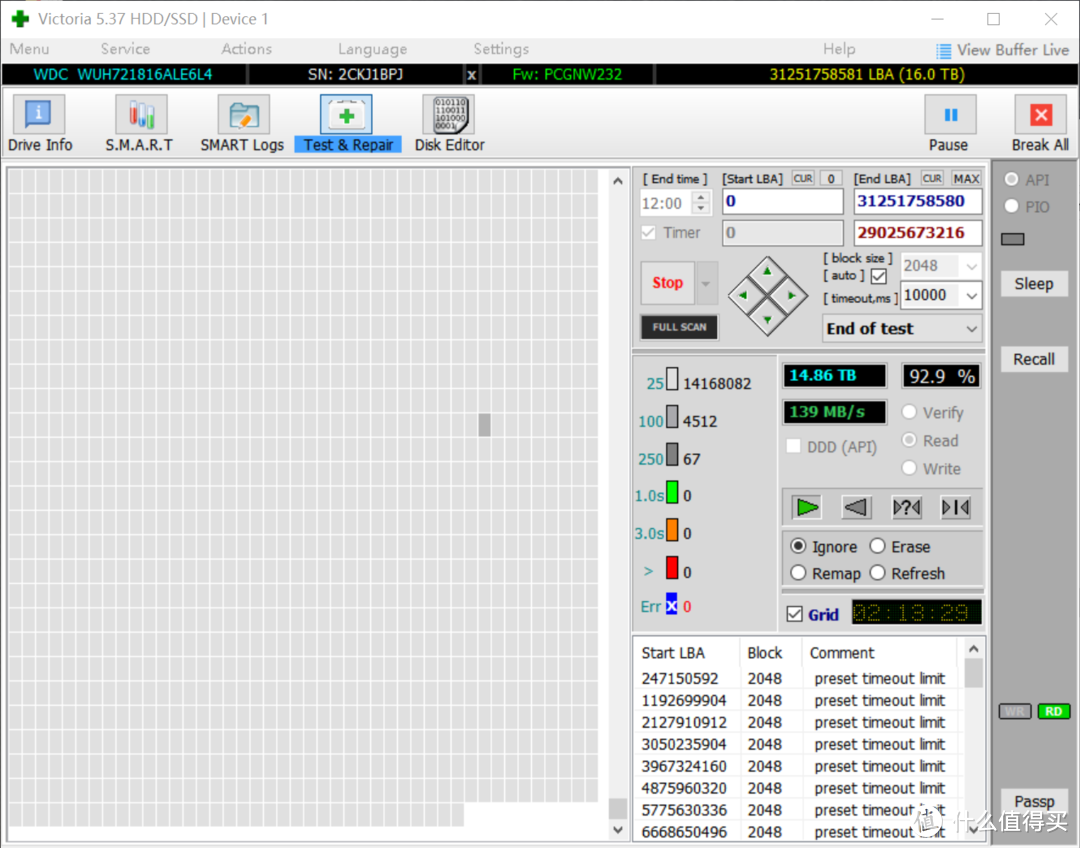The width and height of the screenshot is (1080, 848).
Task: Click the Passp button
Action: click(x=1034, y=801)
